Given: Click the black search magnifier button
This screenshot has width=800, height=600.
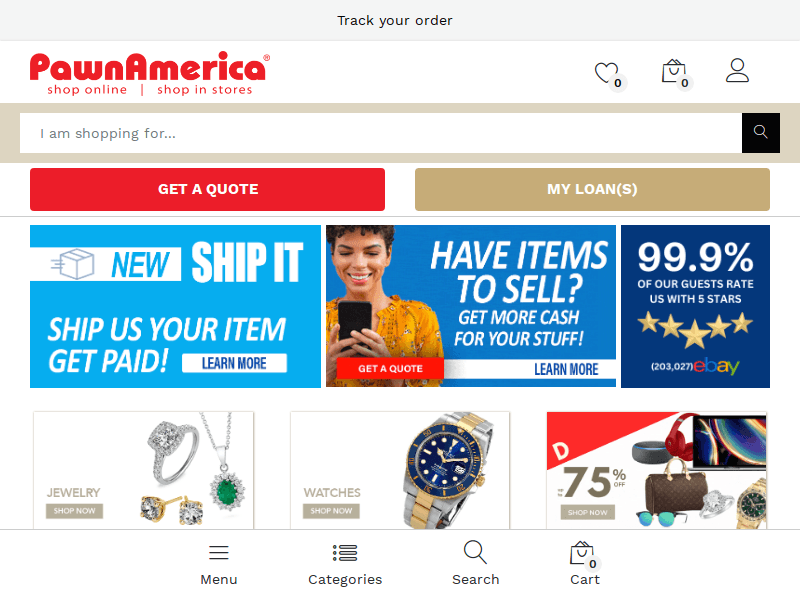Looking at the screenshot, I should tap(761, 133).
